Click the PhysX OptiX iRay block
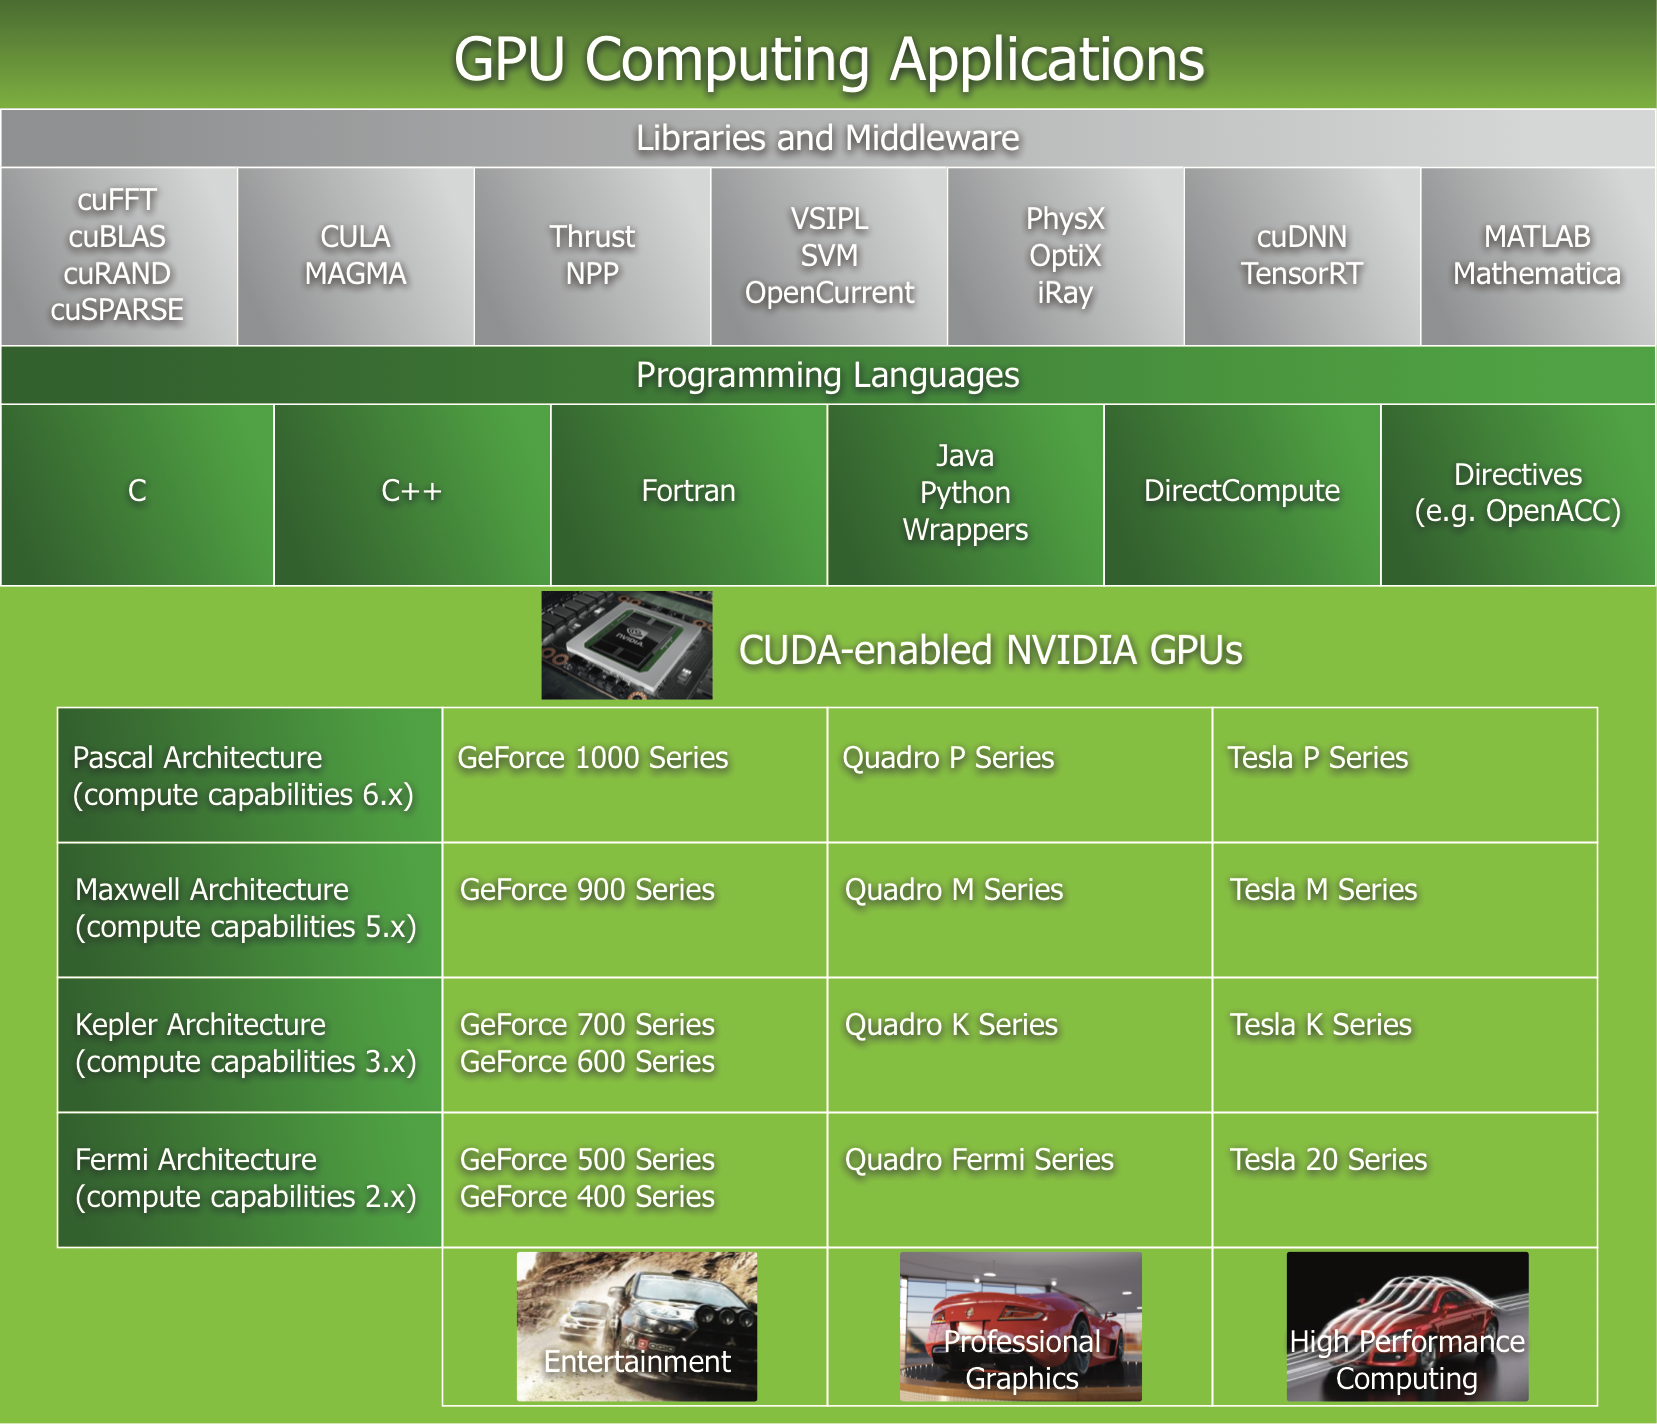This screenshot has width=1657, height=1424. pos(1065,255)
